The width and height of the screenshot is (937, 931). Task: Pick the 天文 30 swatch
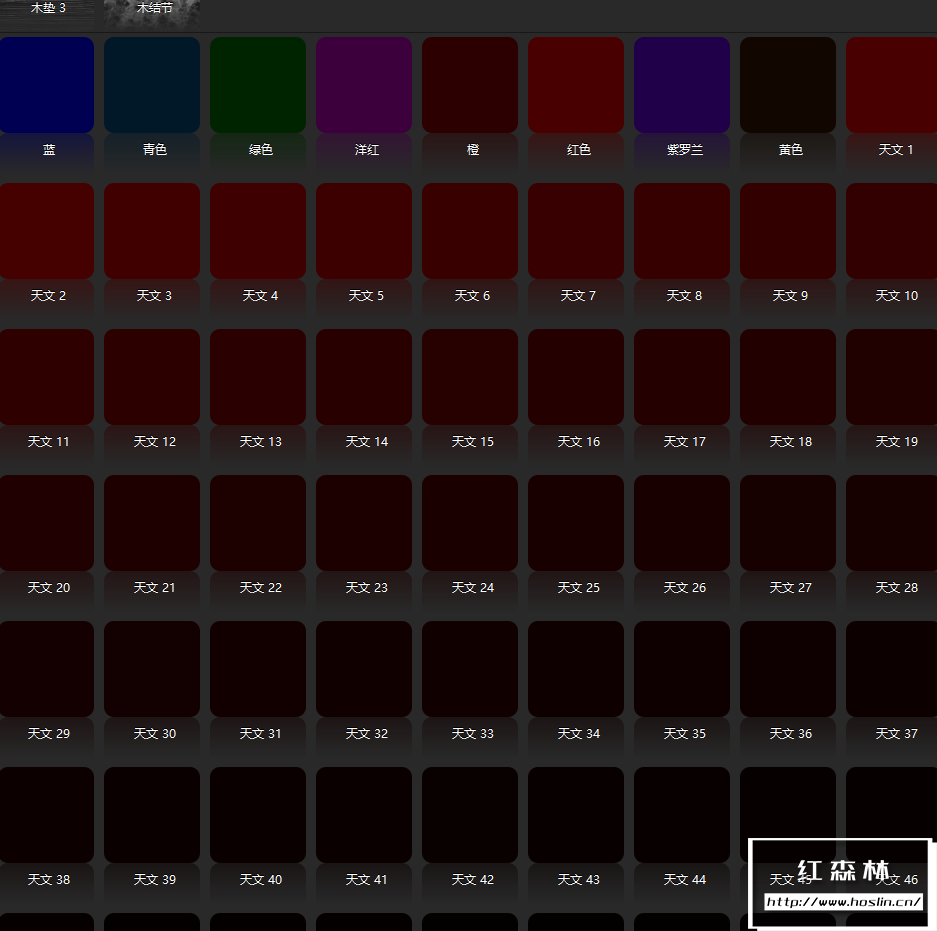(152, 669)
